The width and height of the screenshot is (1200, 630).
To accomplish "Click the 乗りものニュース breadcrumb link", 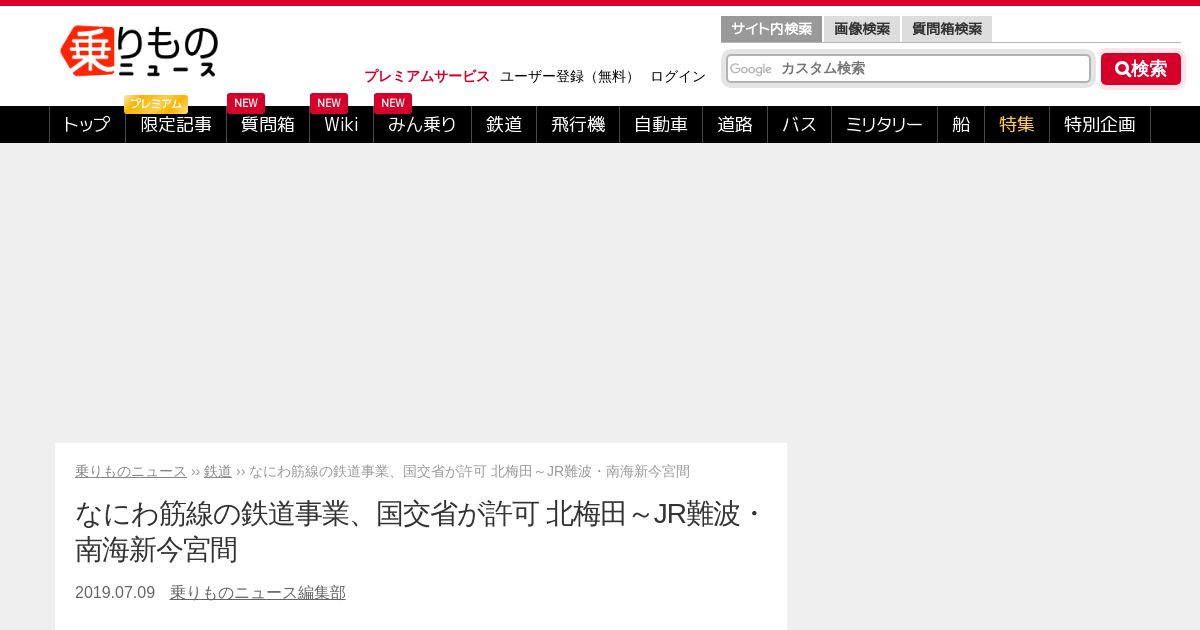I will [x=131, y=471].
